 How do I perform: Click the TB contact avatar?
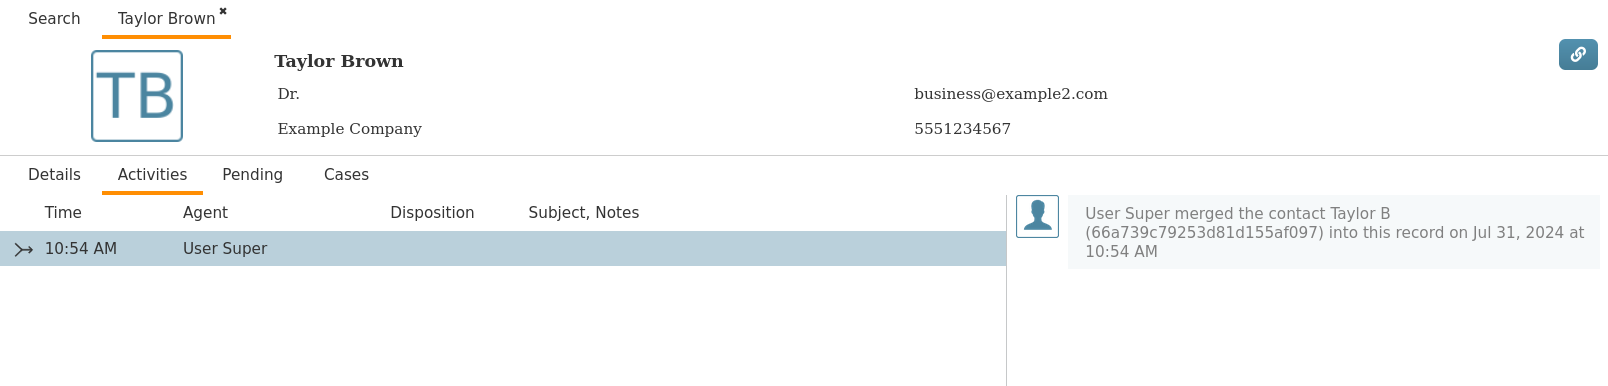(x=137, y=96)
